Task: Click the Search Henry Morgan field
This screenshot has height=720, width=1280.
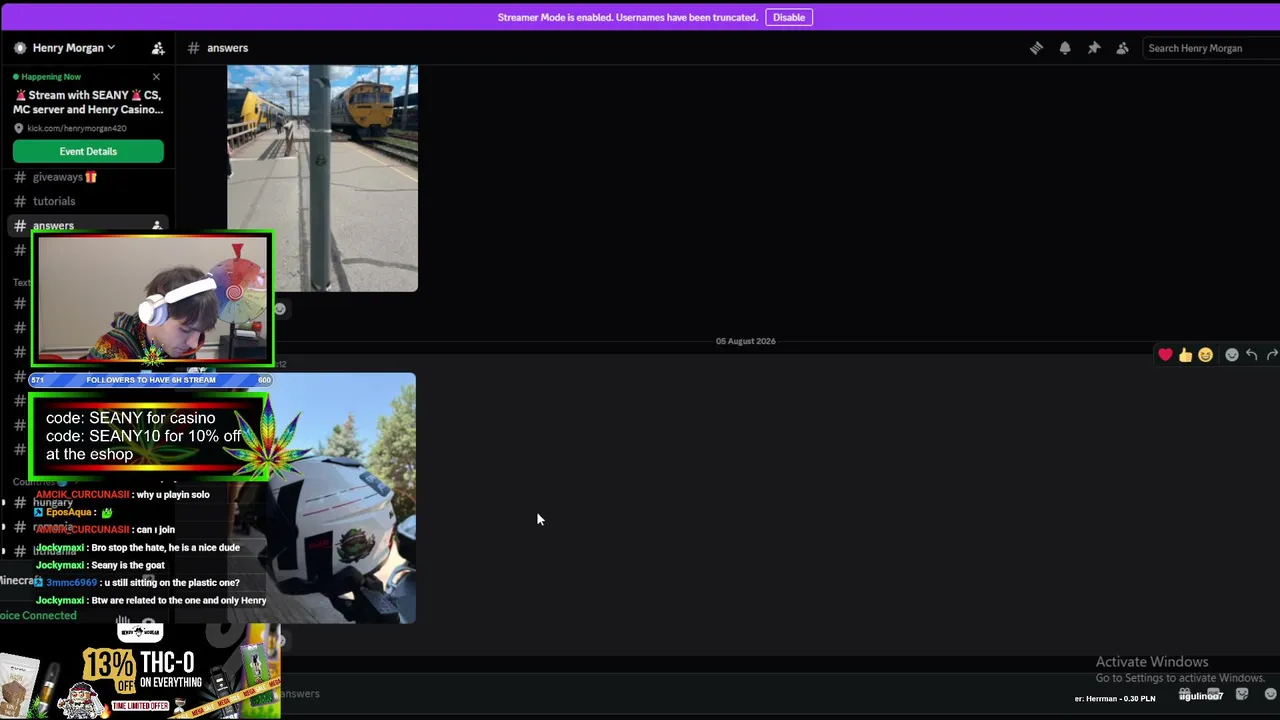Action: pyautogui.click(x=1211, y=48)
